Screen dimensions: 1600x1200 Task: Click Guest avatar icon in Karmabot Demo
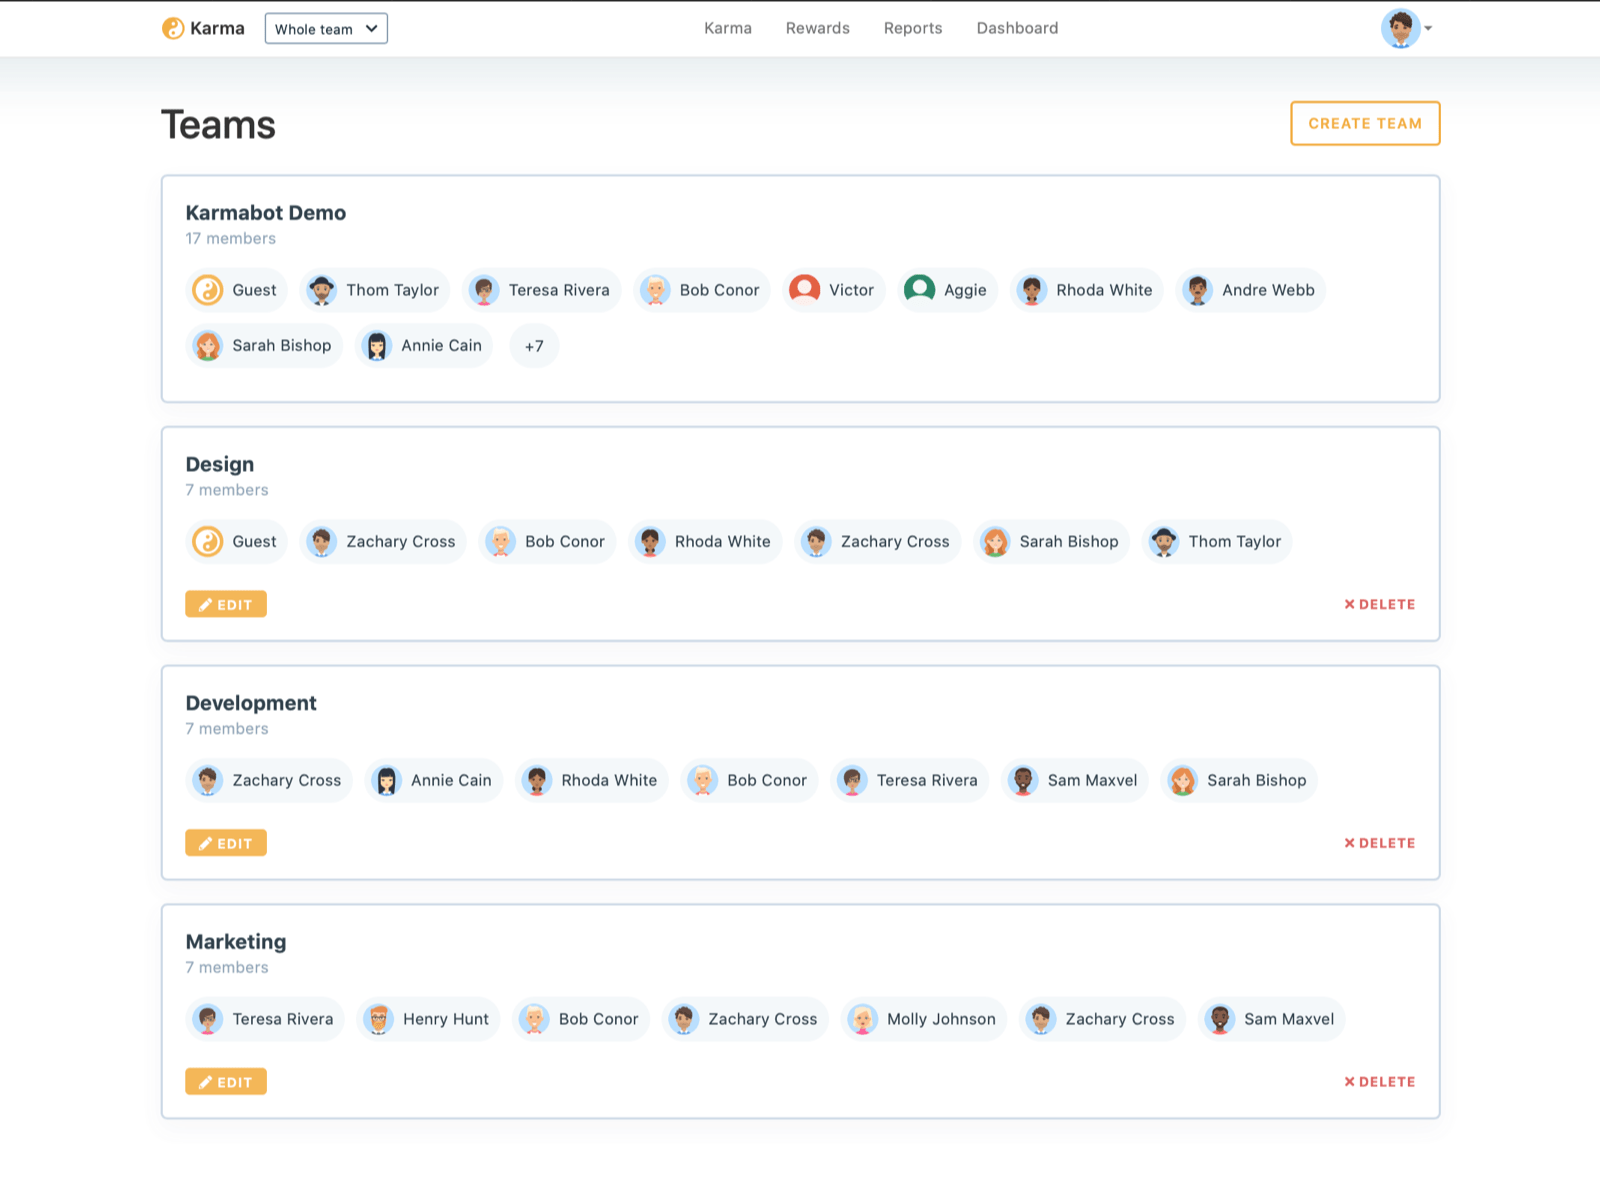tap(208, 290)
